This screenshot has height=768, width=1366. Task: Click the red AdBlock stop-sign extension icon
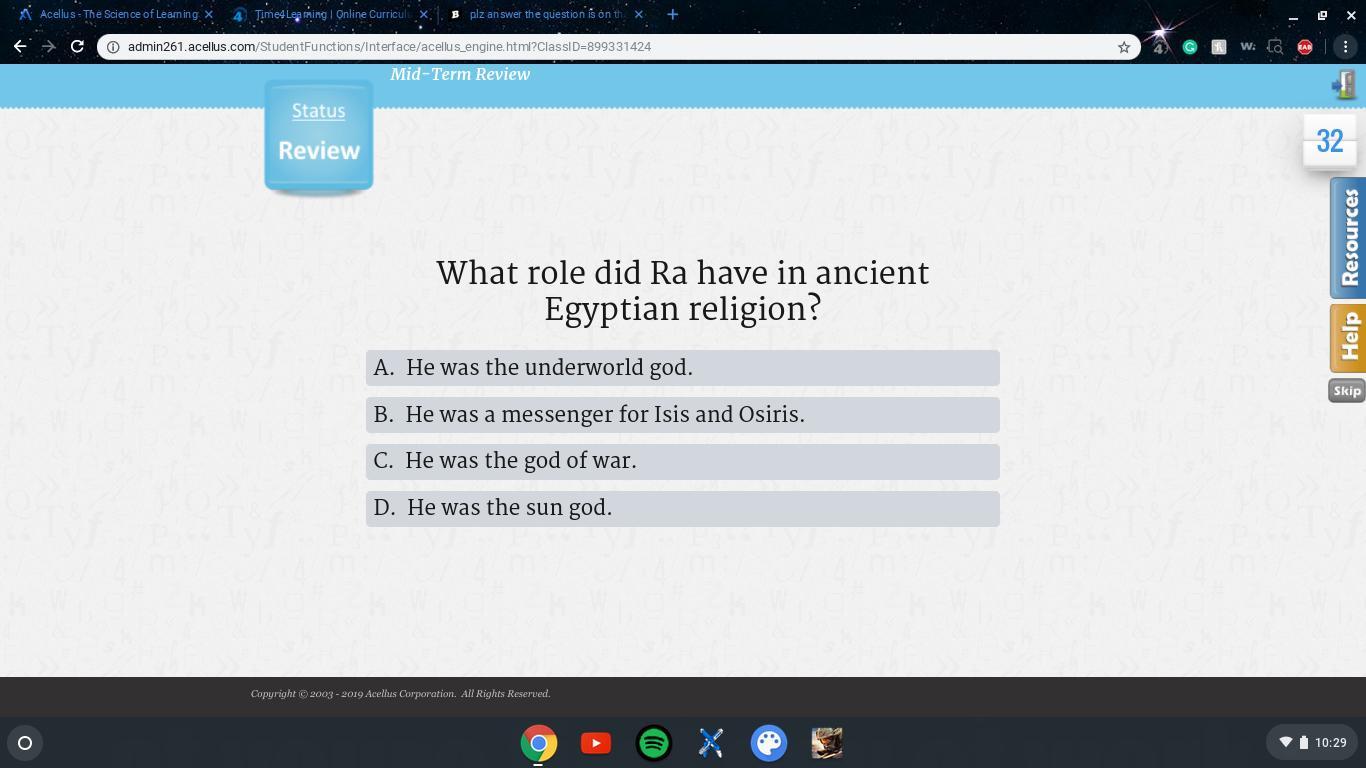tap(1305, 47)
